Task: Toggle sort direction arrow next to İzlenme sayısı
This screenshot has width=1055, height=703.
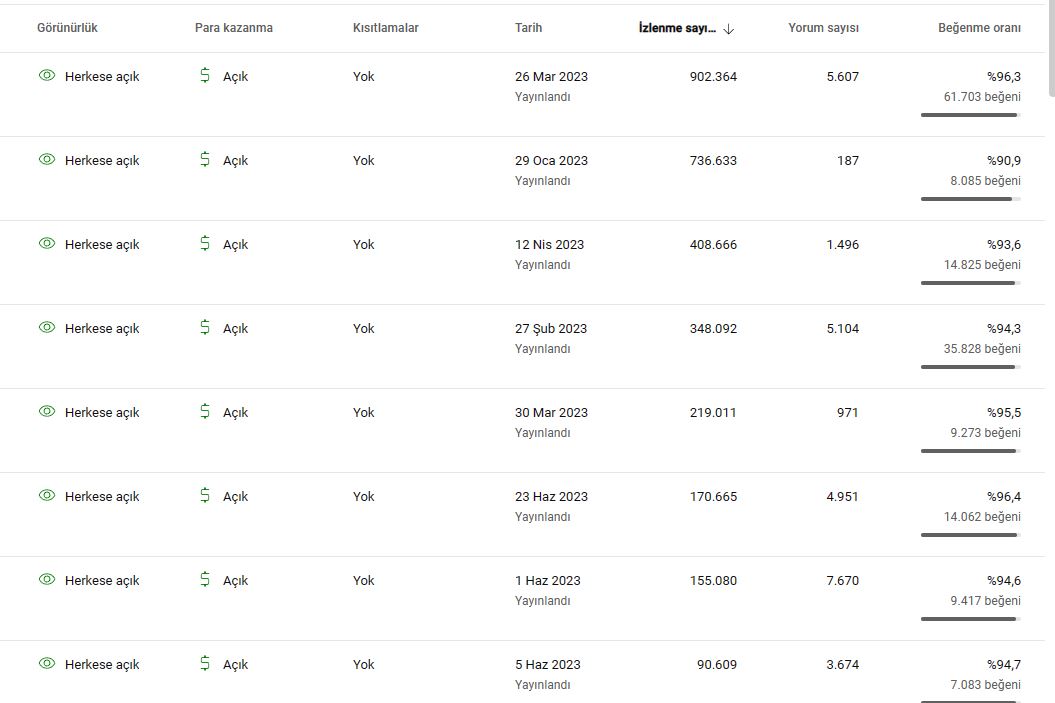Action: click(729, 29)
